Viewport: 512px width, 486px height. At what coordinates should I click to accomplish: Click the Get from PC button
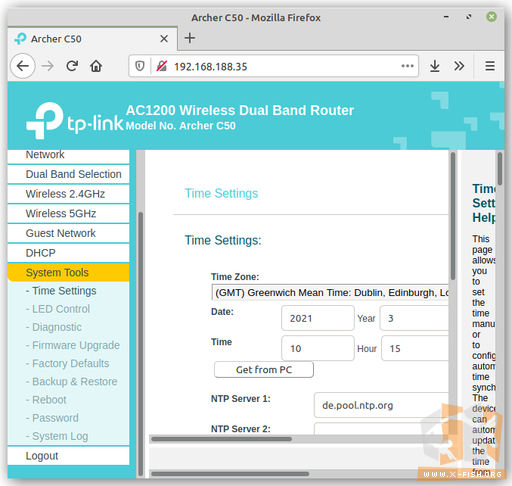click(264, 369)
